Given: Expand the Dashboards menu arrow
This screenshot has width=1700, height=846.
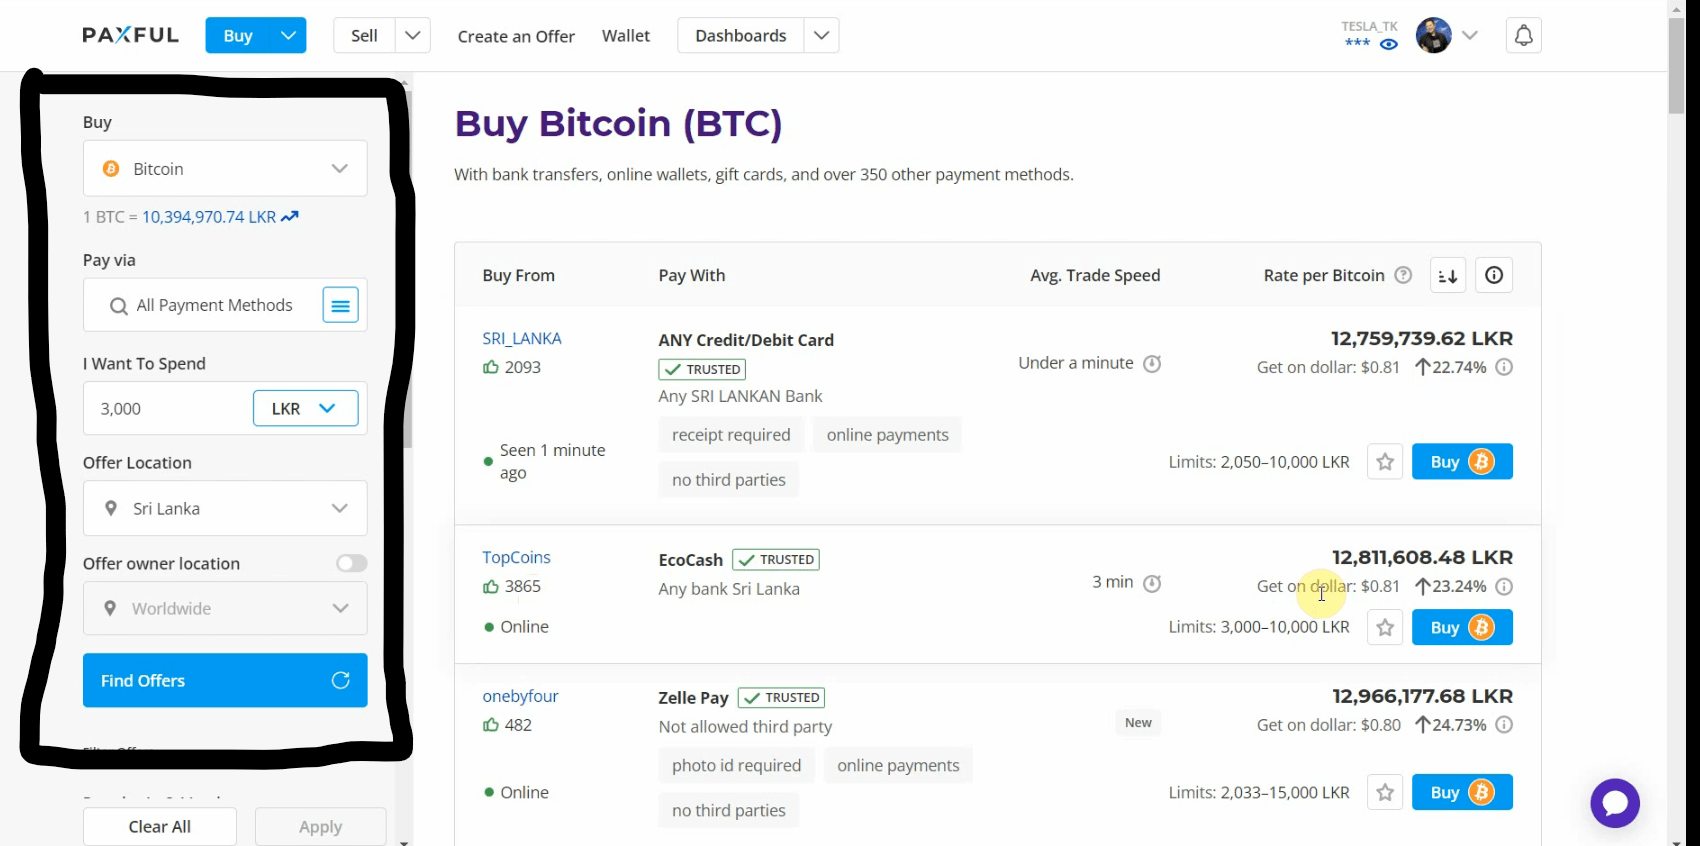Looking at the screenshot, I should [821, 36].
